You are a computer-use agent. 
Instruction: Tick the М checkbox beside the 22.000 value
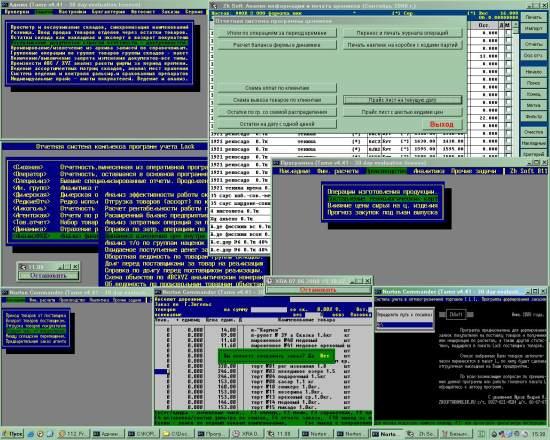pyautogui.click(x=508, y=118)
